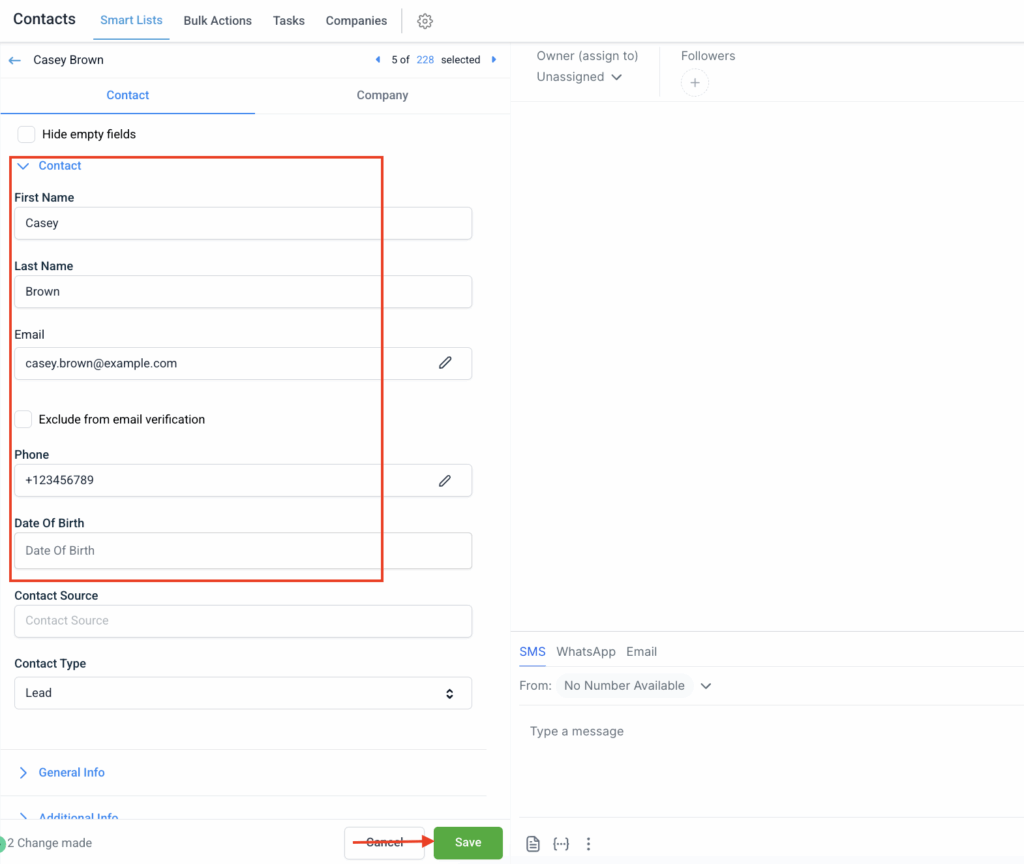Click the back arrow beside Casey Brown
Image resolution: width=1024 pixels, height=864 pixels.
(15, 60)
